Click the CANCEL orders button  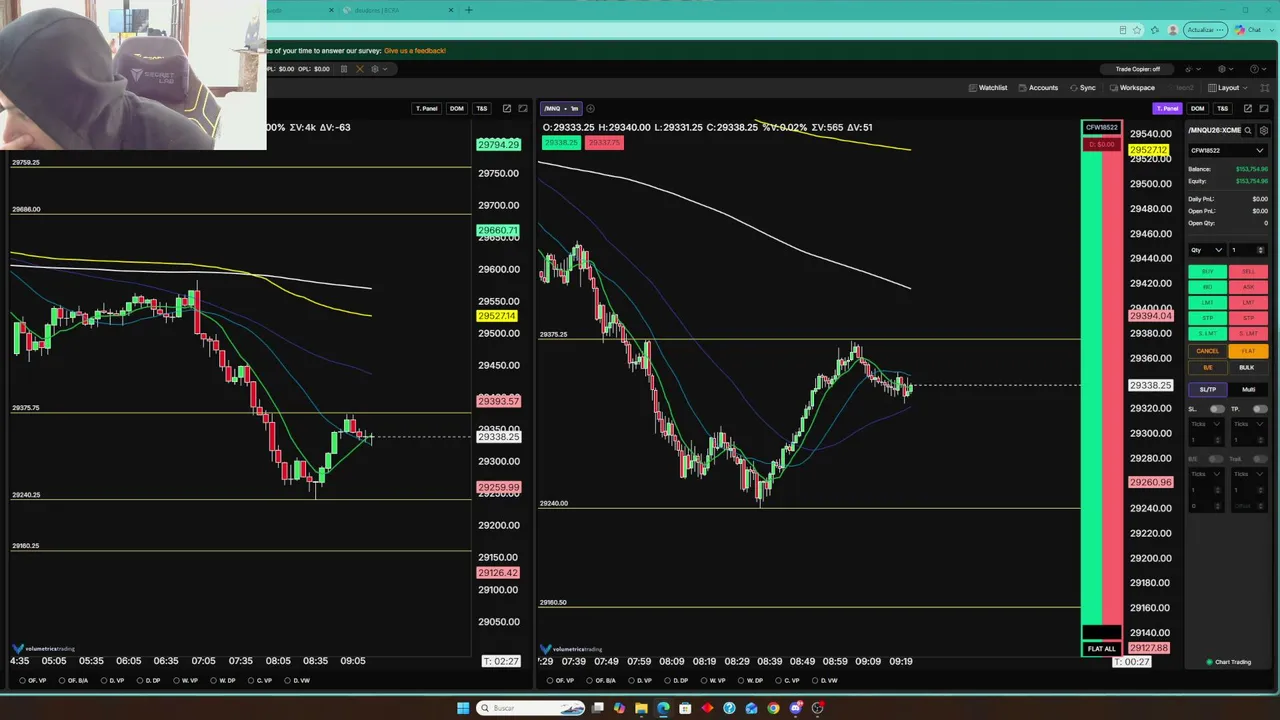pos(1208,351)
